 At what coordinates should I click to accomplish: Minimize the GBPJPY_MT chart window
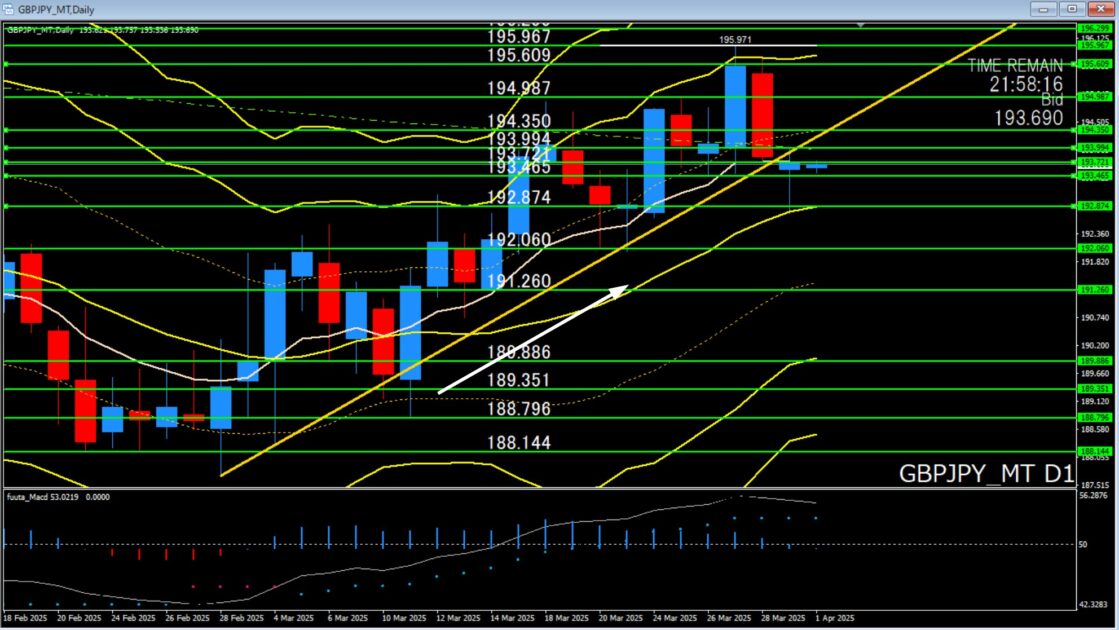pyautogui.click(x=1048, y=8)
